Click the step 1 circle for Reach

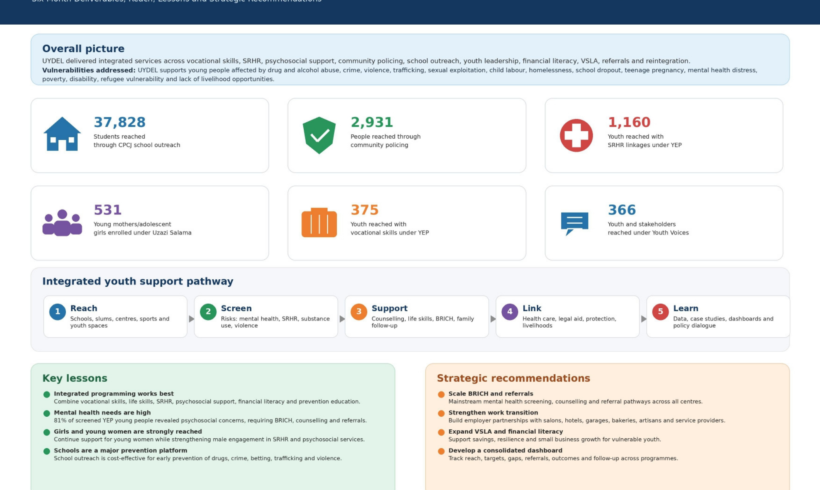click(x=57, y=312)
